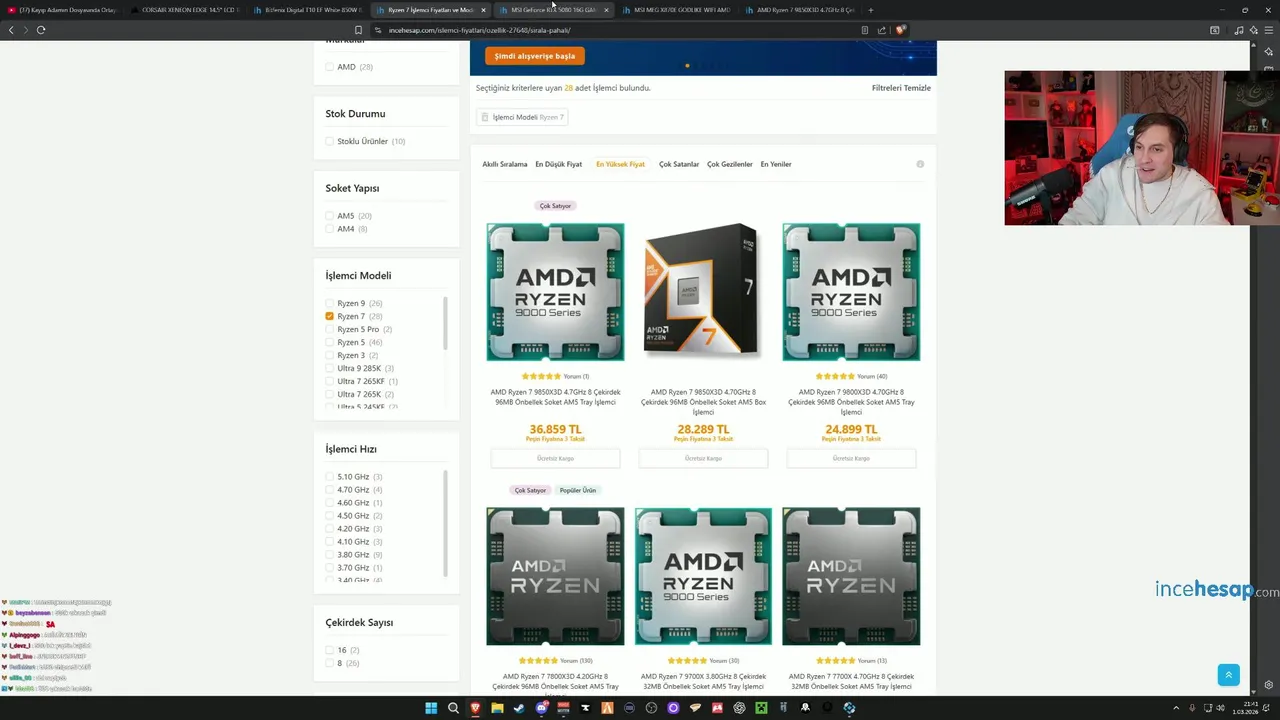Check the AMD brand filter
The height and width of the screenshot is (720, 1280).
[329, 67]
